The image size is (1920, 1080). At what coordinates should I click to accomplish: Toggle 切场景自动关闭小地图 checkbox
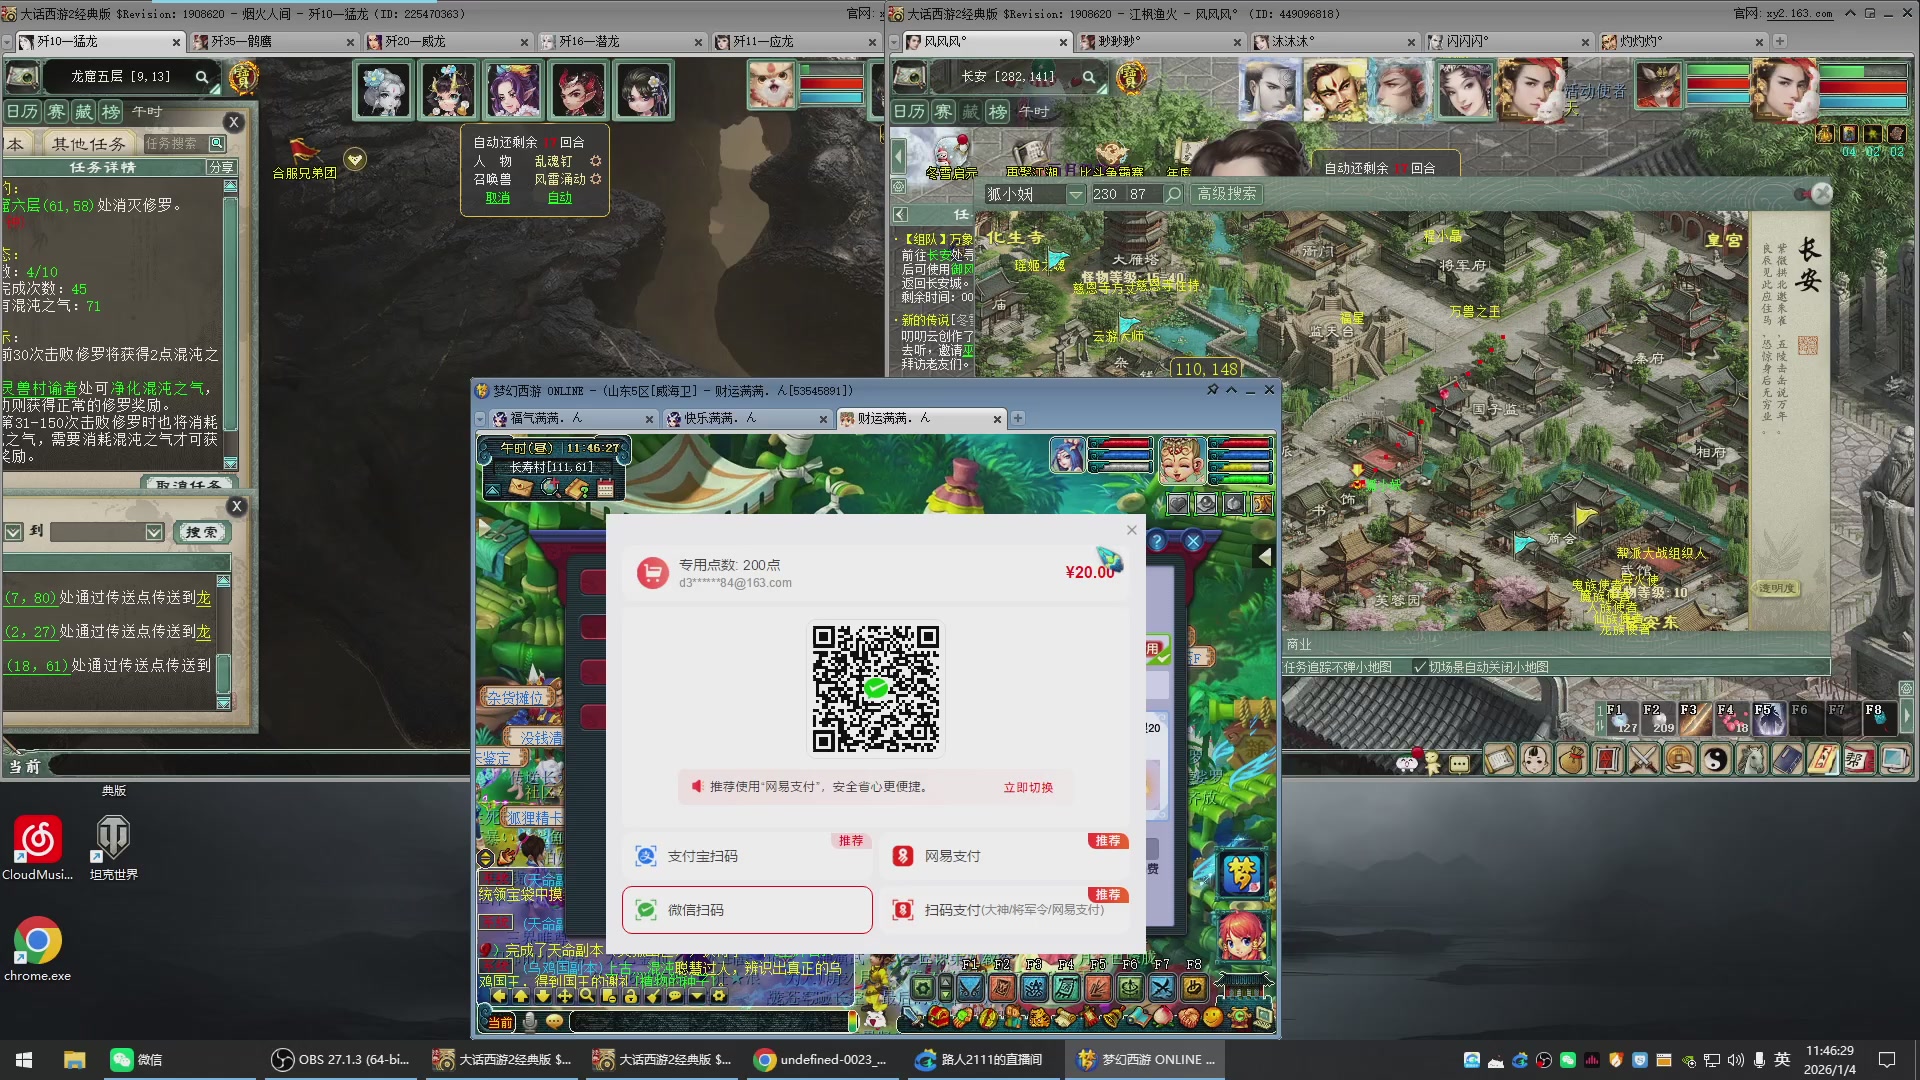[1419, 667]
